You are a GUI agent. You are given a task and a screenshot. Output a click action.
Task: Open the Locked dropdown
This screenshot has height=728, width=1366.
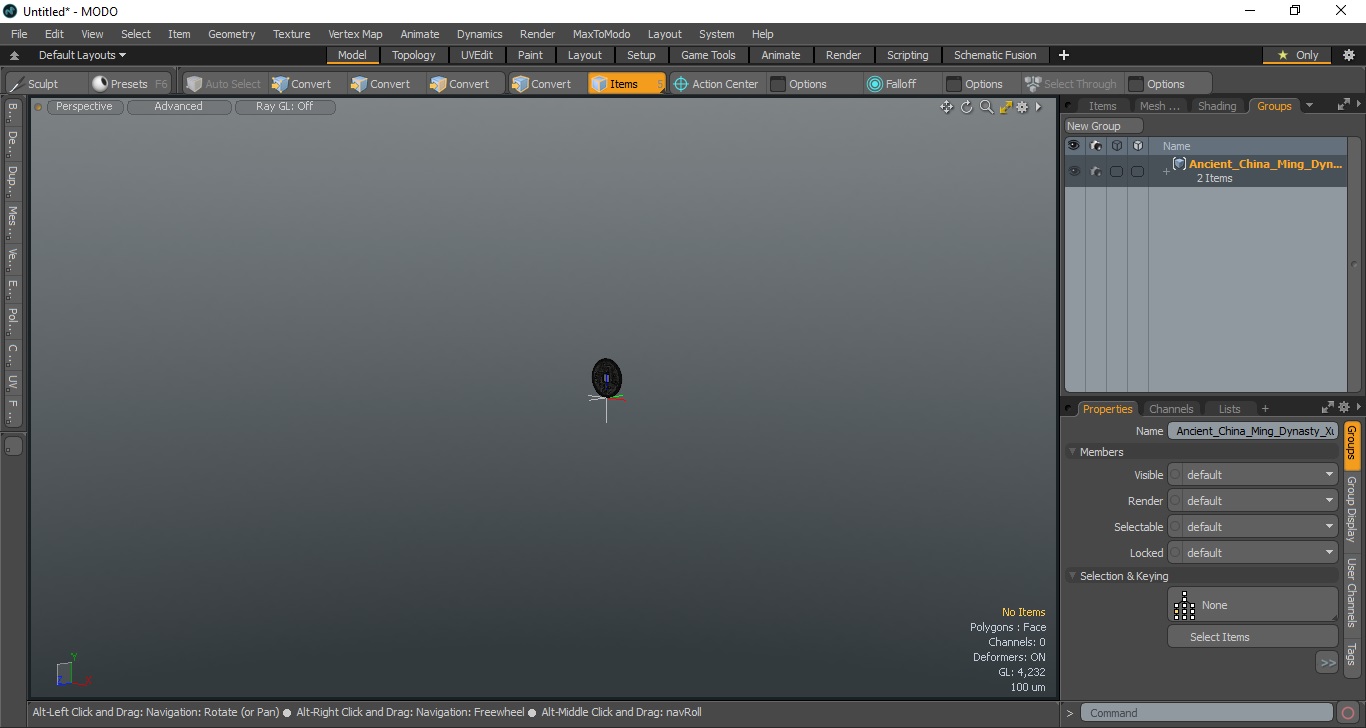[1253, 553]
